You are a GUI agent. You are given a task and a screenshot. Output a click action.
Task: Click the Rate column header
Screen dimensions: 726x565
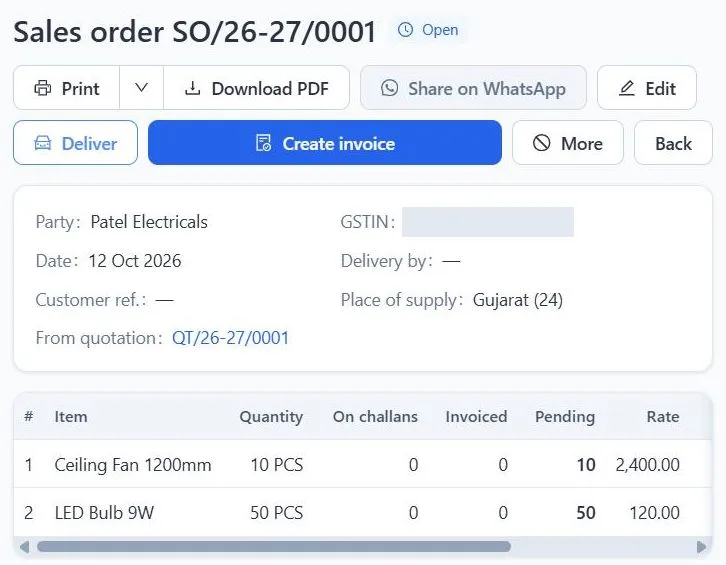tap(663, 416)
